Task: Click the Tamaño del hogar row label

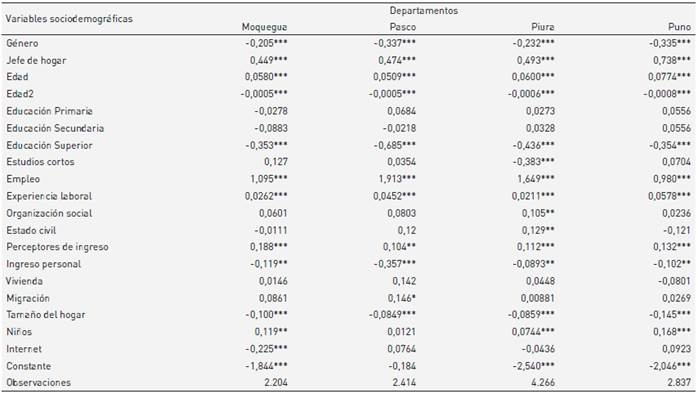Action: (46, 315)
